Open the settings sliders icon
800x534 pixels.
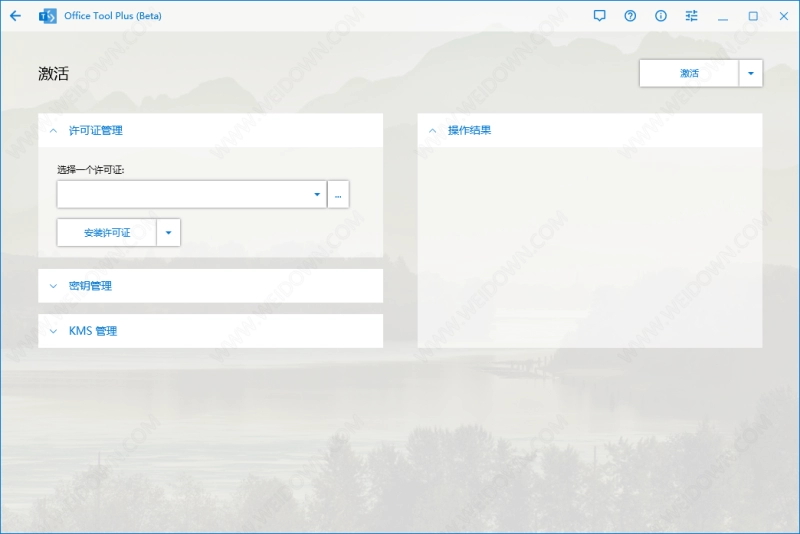(691, 16)
